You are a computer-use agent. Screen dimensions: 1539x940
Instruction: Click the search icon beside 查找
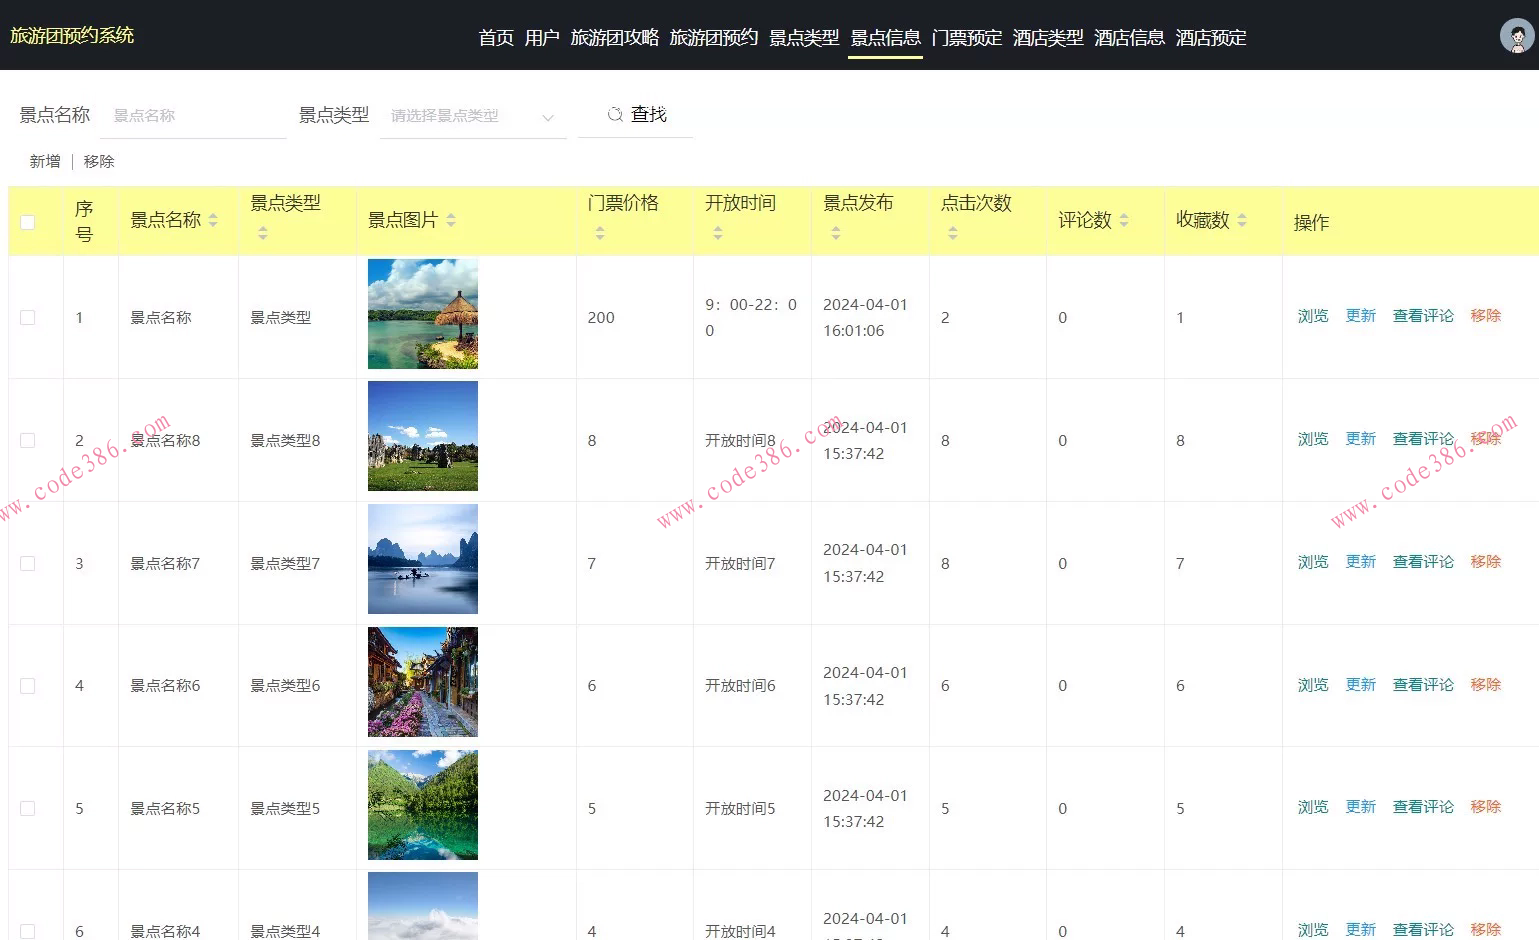(x=615, y=115)
